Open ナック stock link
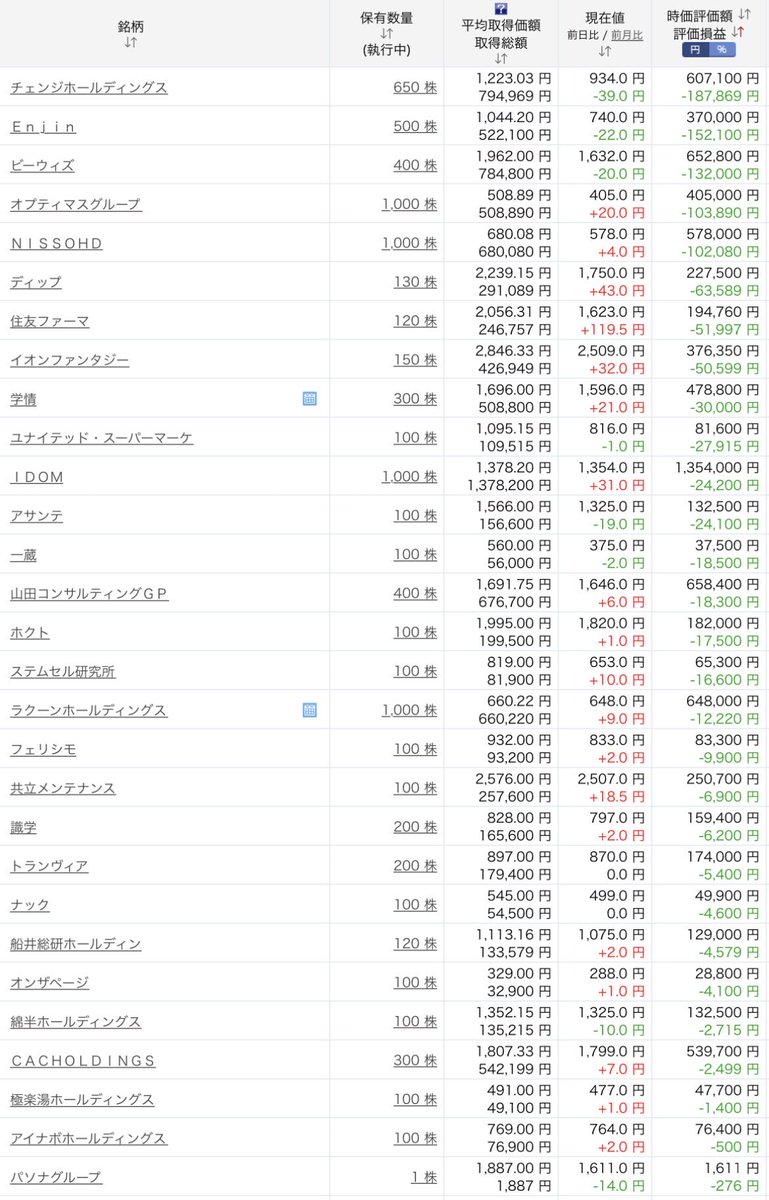Screen dimensions: 769x1200 tap(30, 905)
